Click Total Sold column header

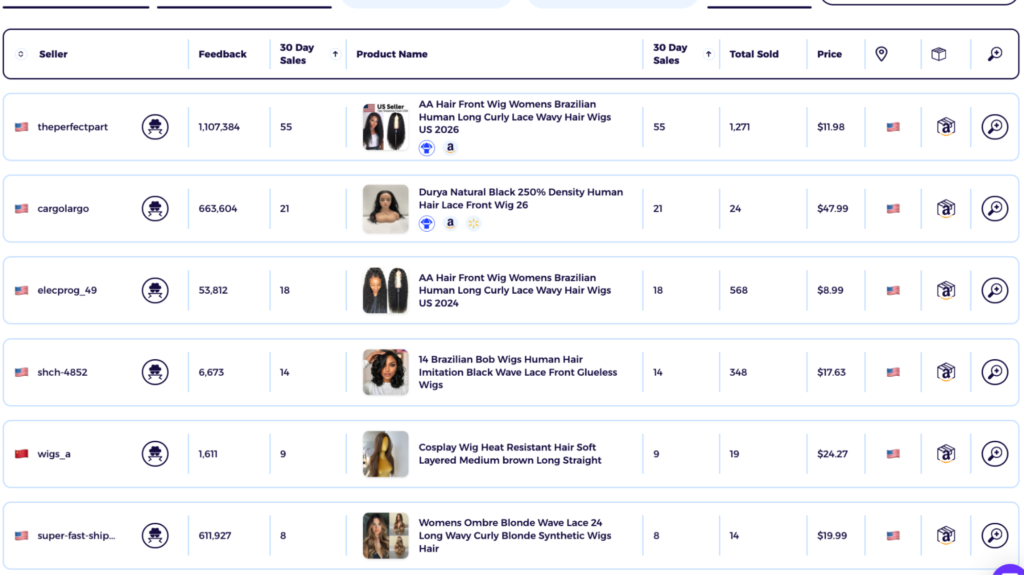[x=754, y=54]
